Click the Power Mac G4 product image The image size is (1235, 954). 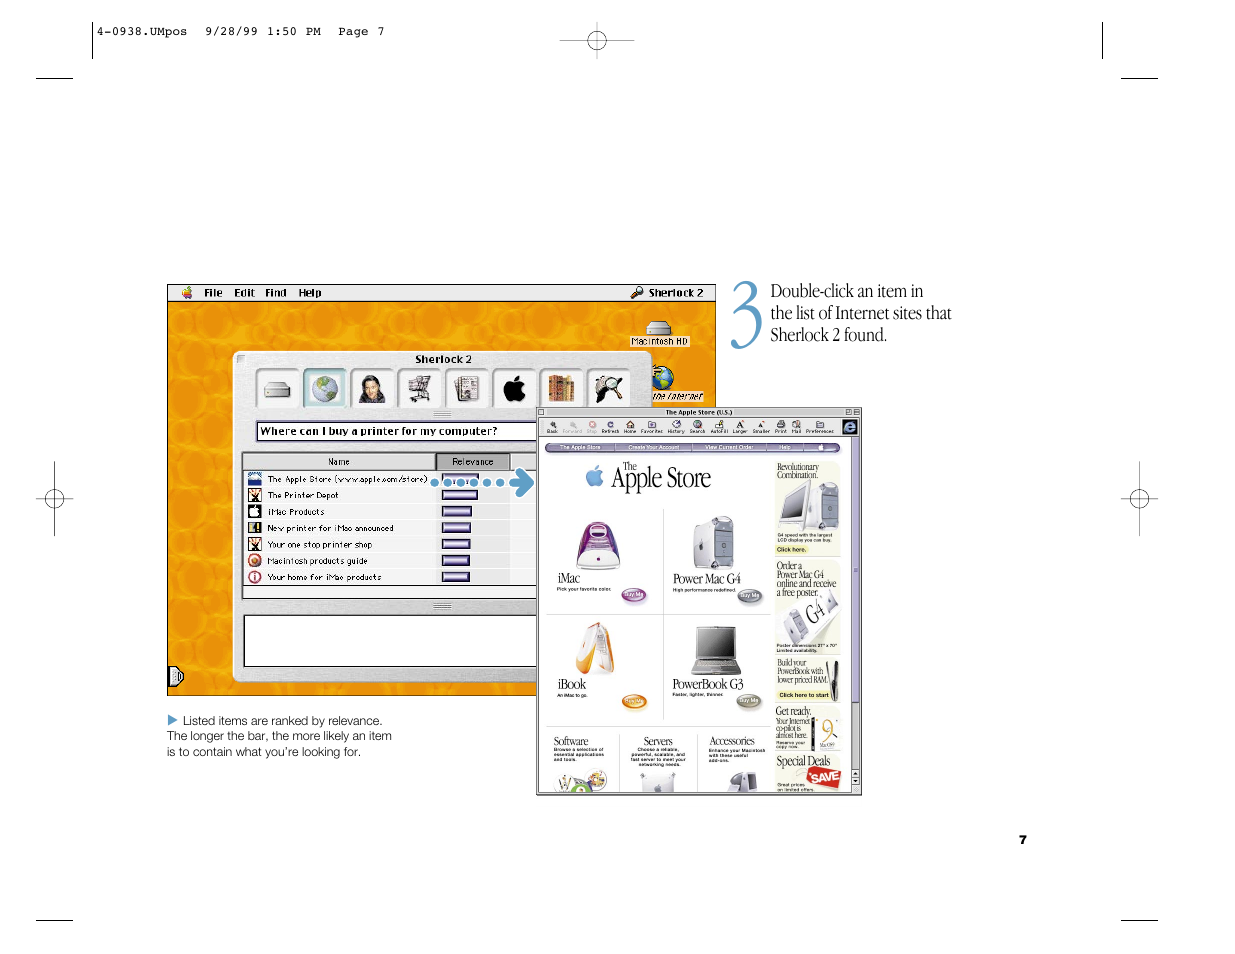click(714, 543)
